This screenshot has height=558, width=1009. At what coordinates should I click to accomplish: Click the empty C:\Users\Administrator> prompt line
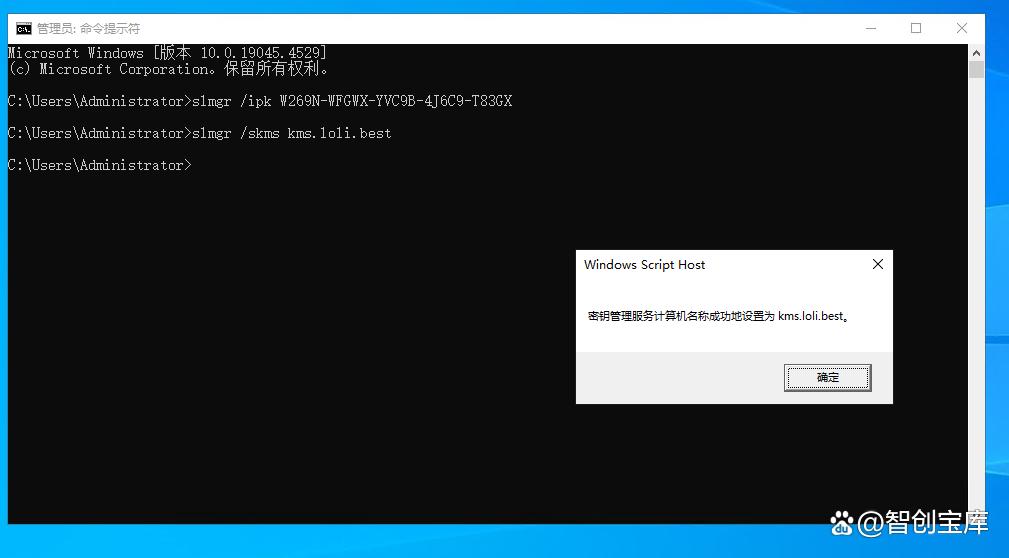click(x=100, y=165)
